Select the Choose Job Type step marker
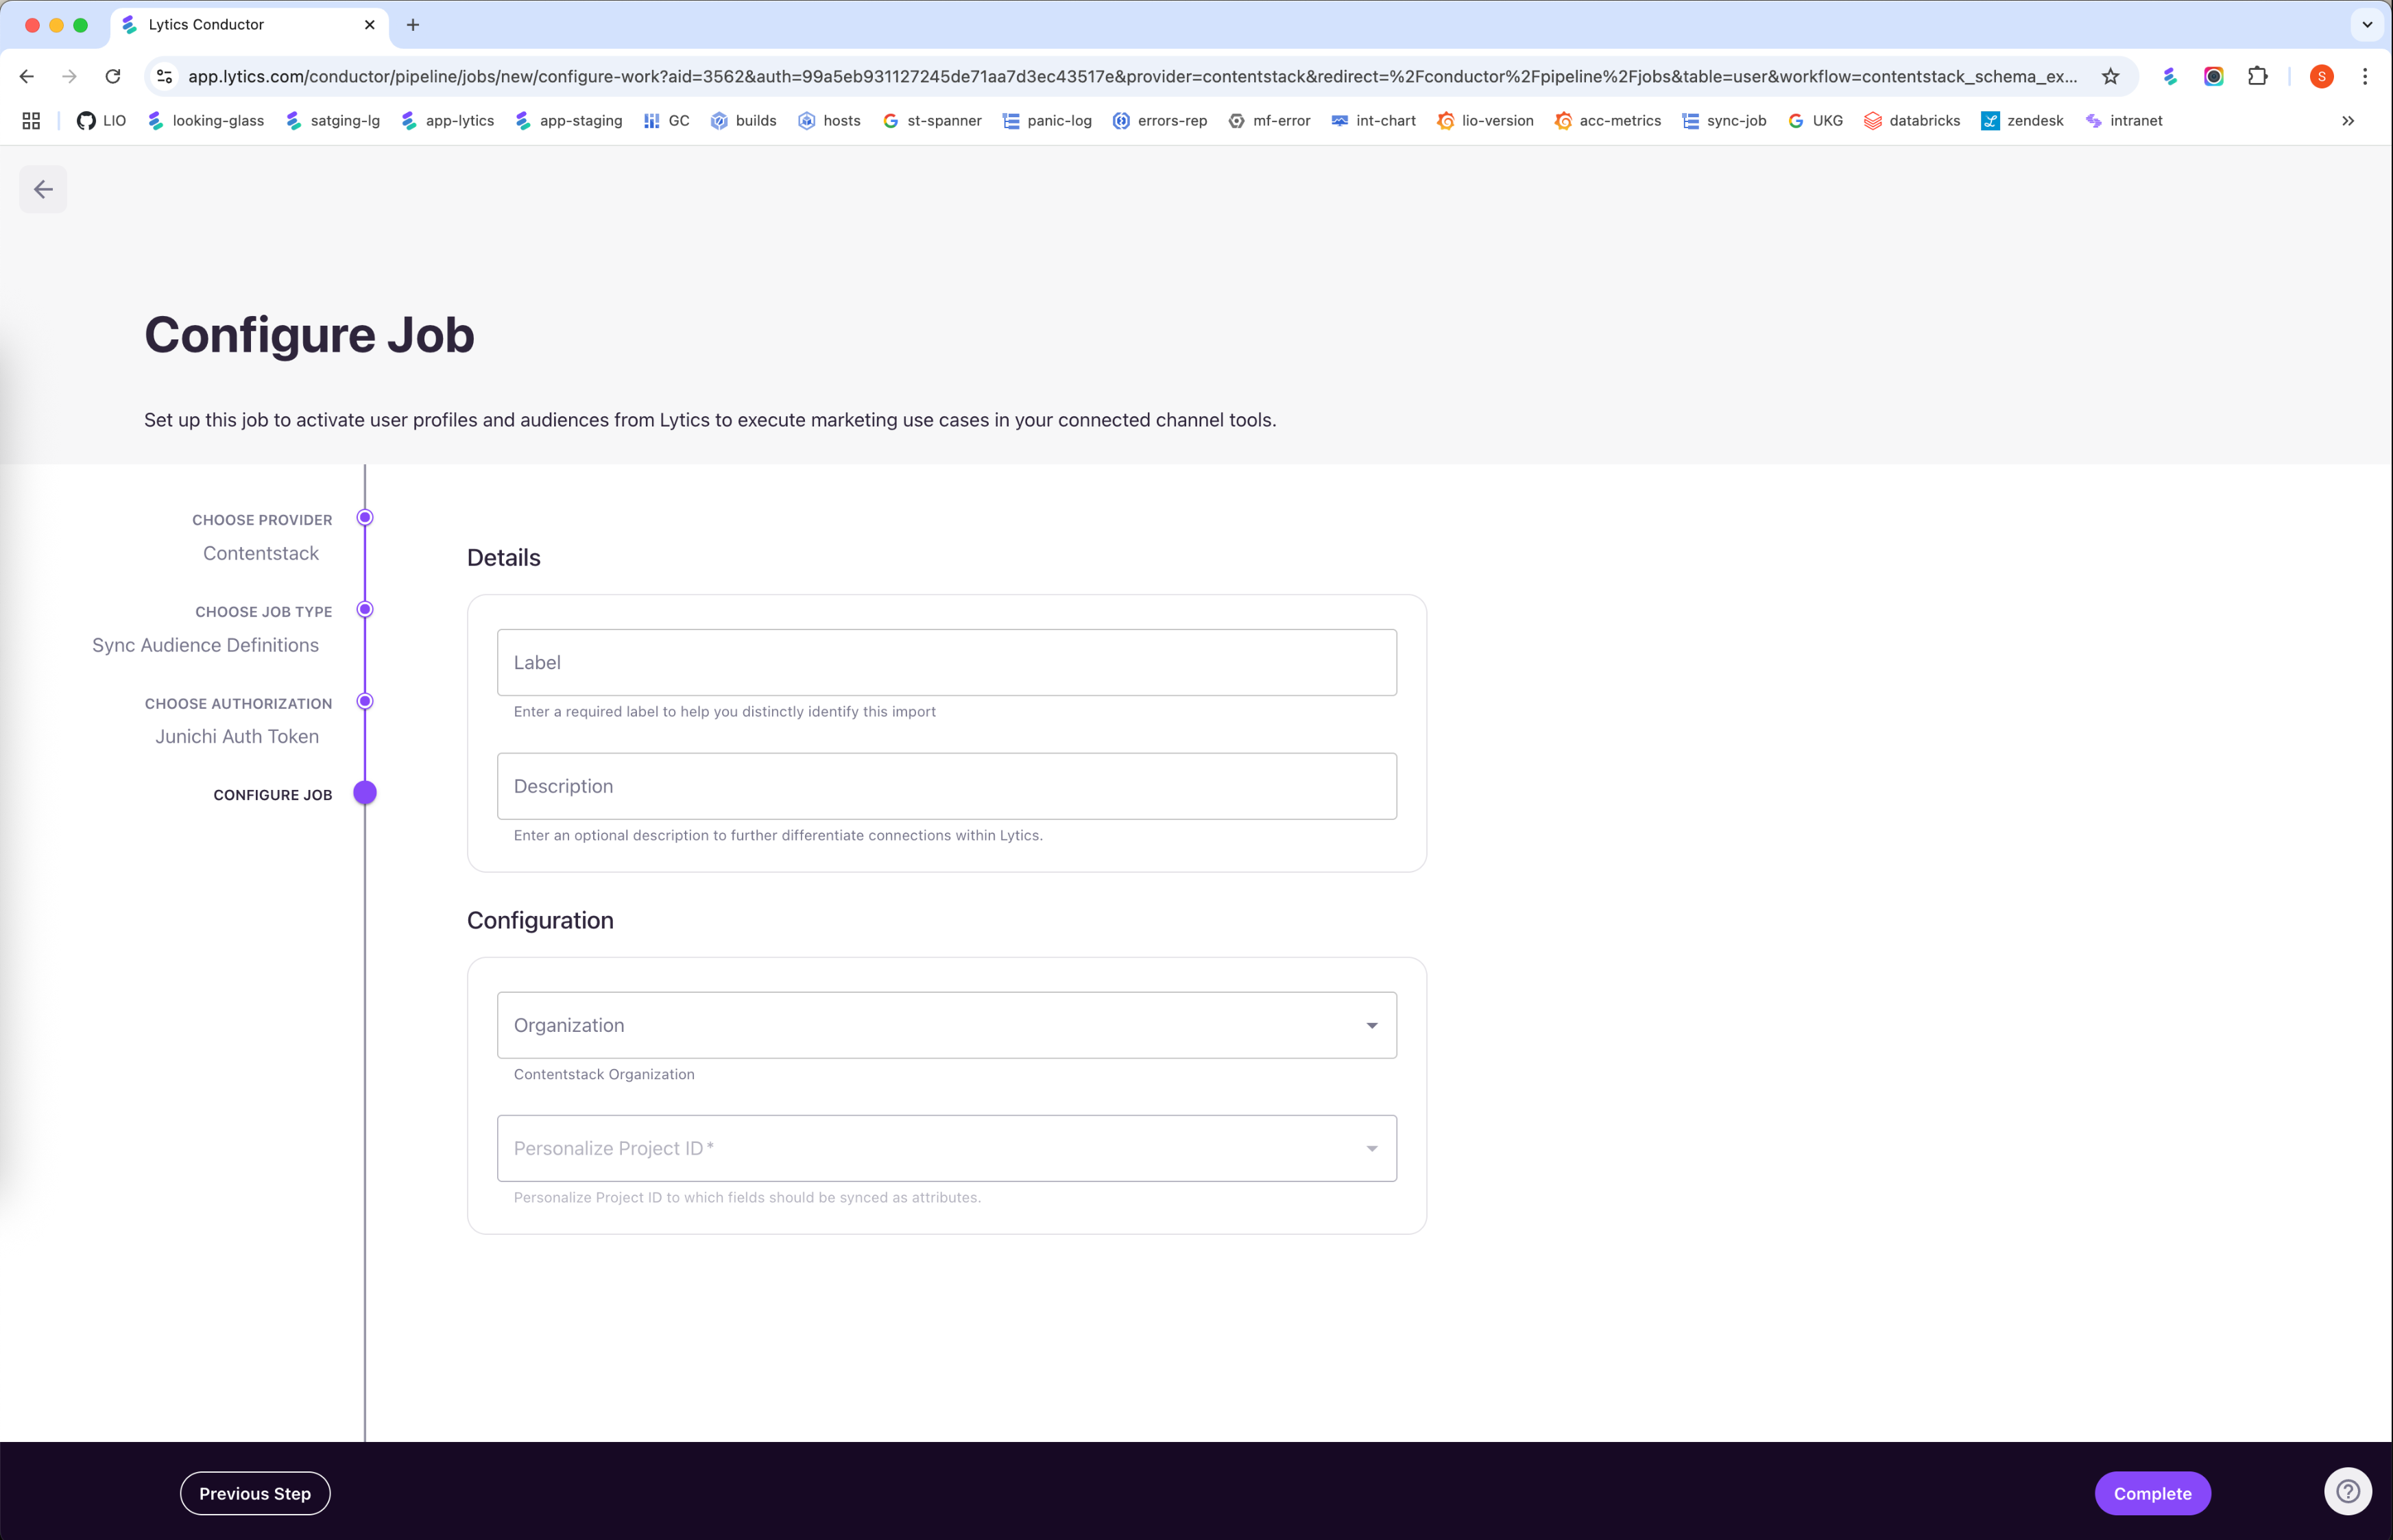The image size is (2393, 1540). coord(365,610)
